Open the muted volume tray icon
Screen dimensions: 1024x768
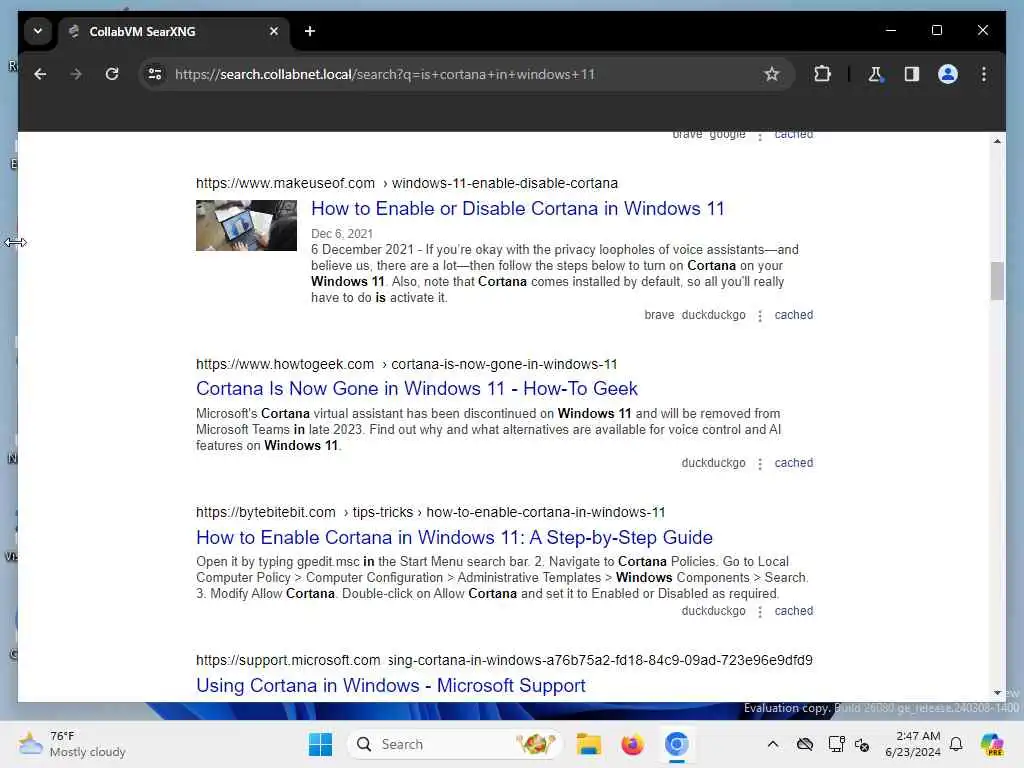click(862, 744)
